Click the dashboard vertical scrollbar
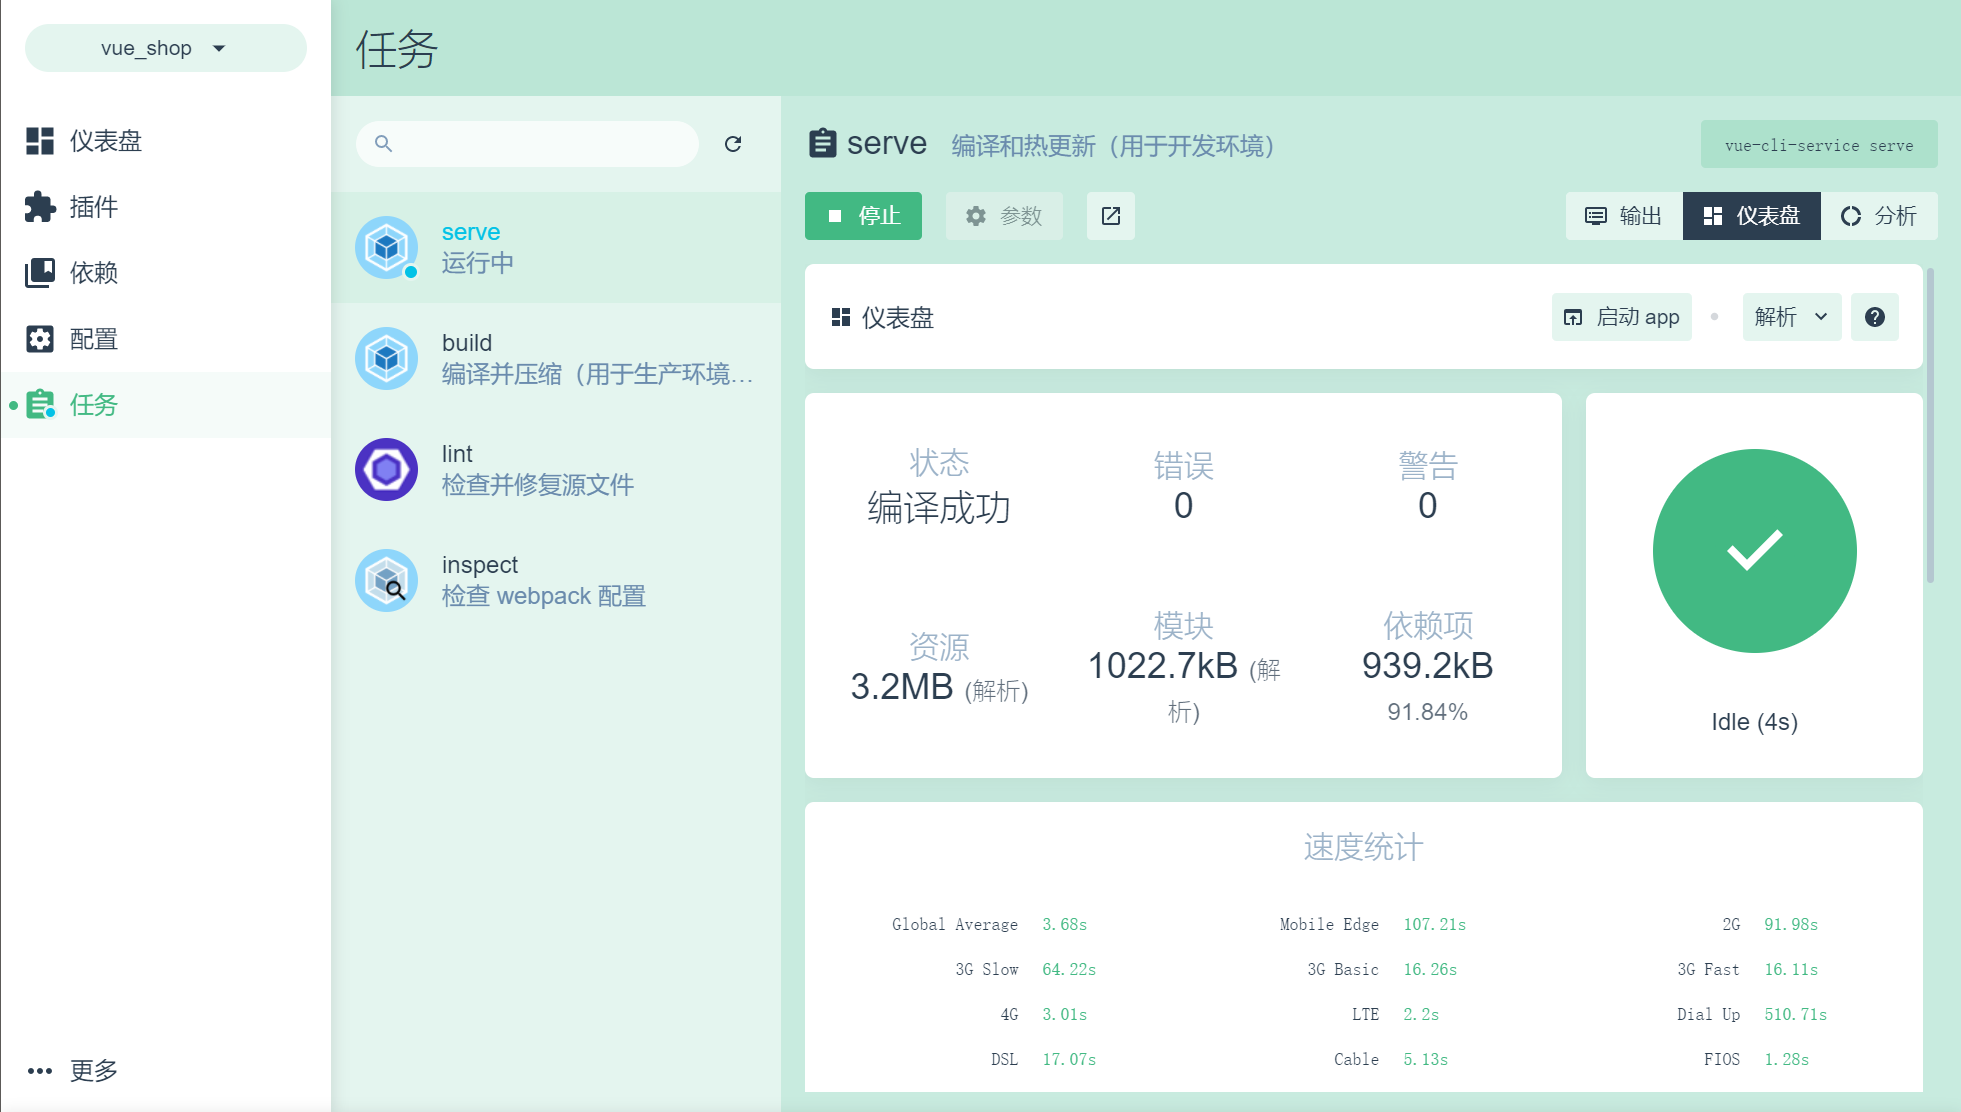 click(x=1929, y=425)
